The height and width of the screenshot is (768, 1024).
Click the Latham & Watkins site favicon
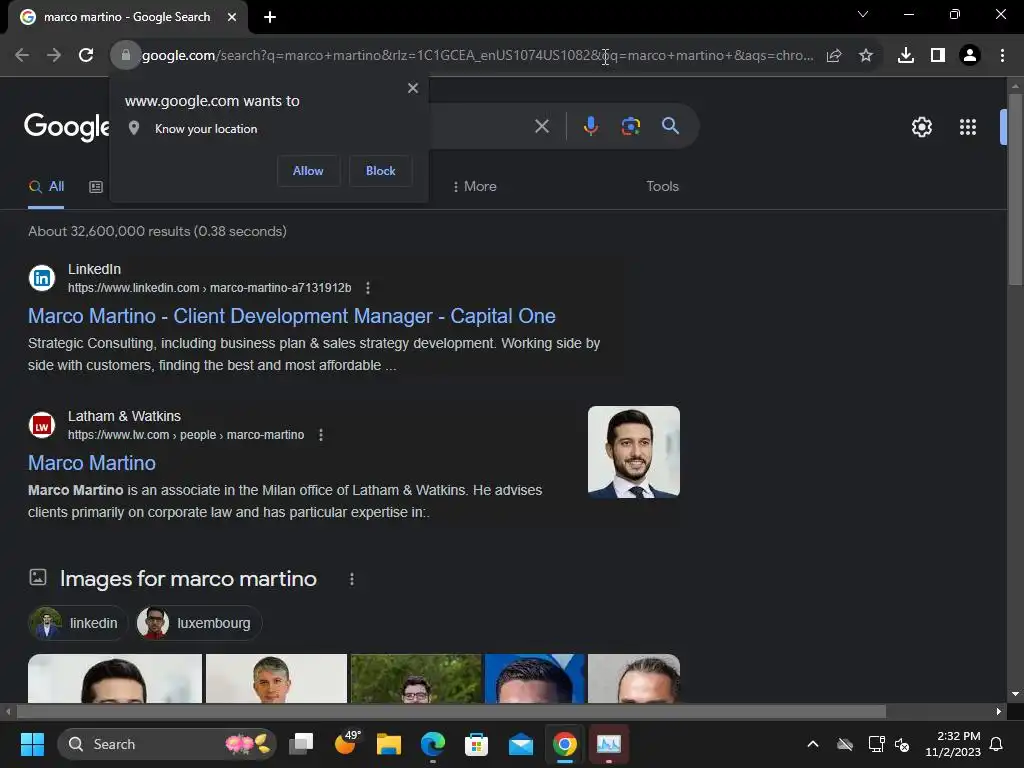point(42,426)
